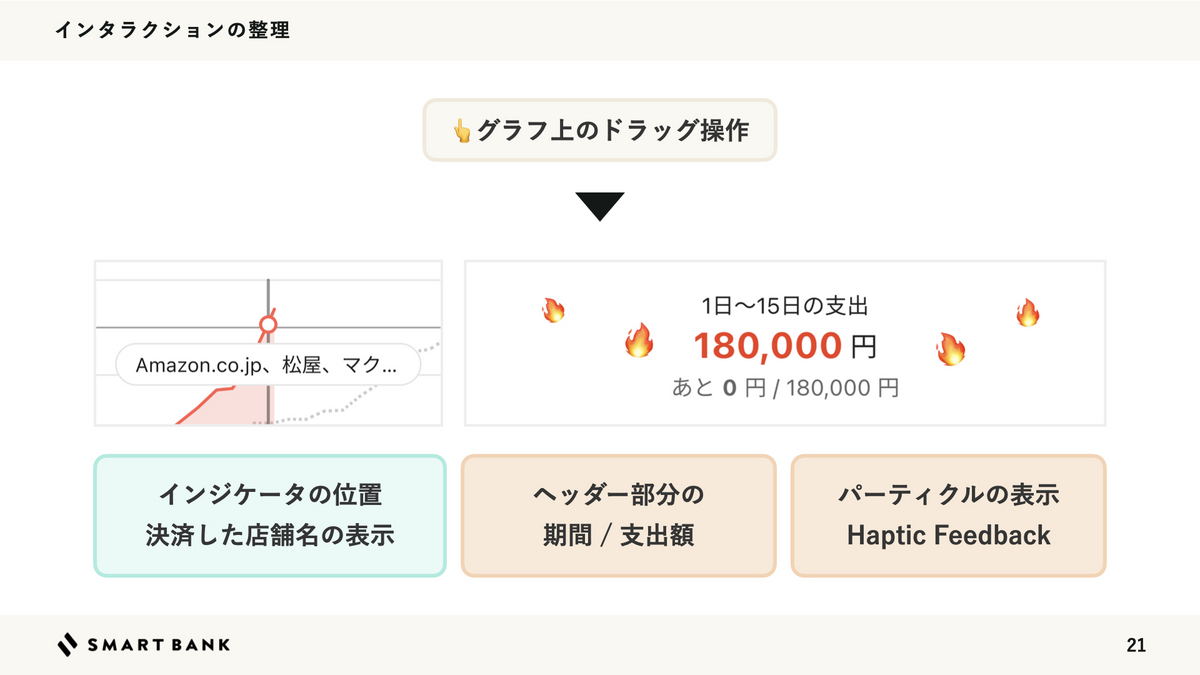The width and height of the screenshot is (1200, 675).
Task: Click the red 180,000 円 amount
Action: click(785, 346)
